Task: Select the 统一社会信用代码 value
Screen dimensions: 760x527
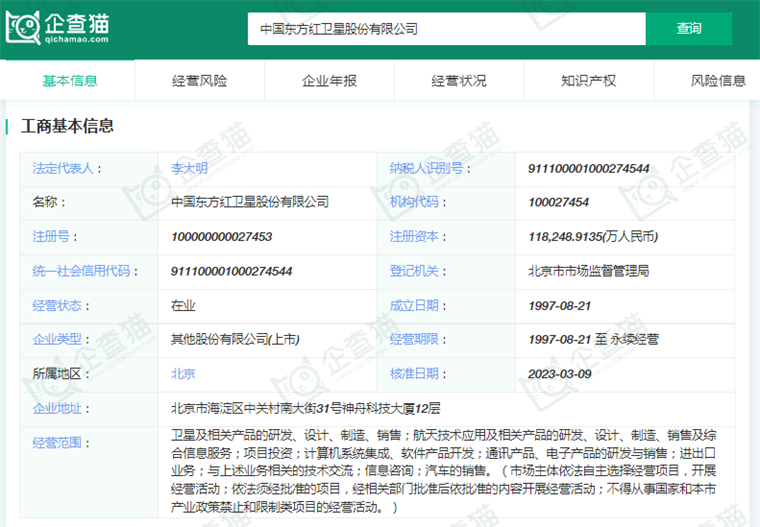Action: [x=231, y=271]
